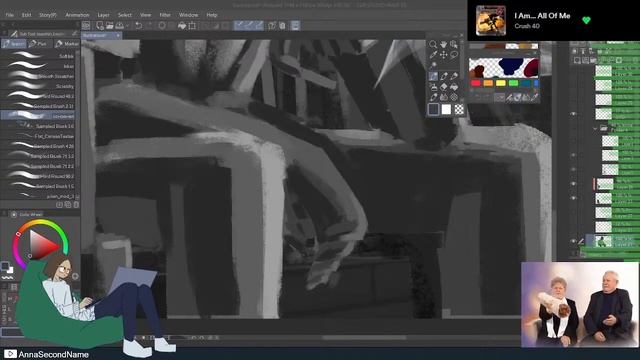
Task: Like the song with the green heart
Action: [586, 20]
